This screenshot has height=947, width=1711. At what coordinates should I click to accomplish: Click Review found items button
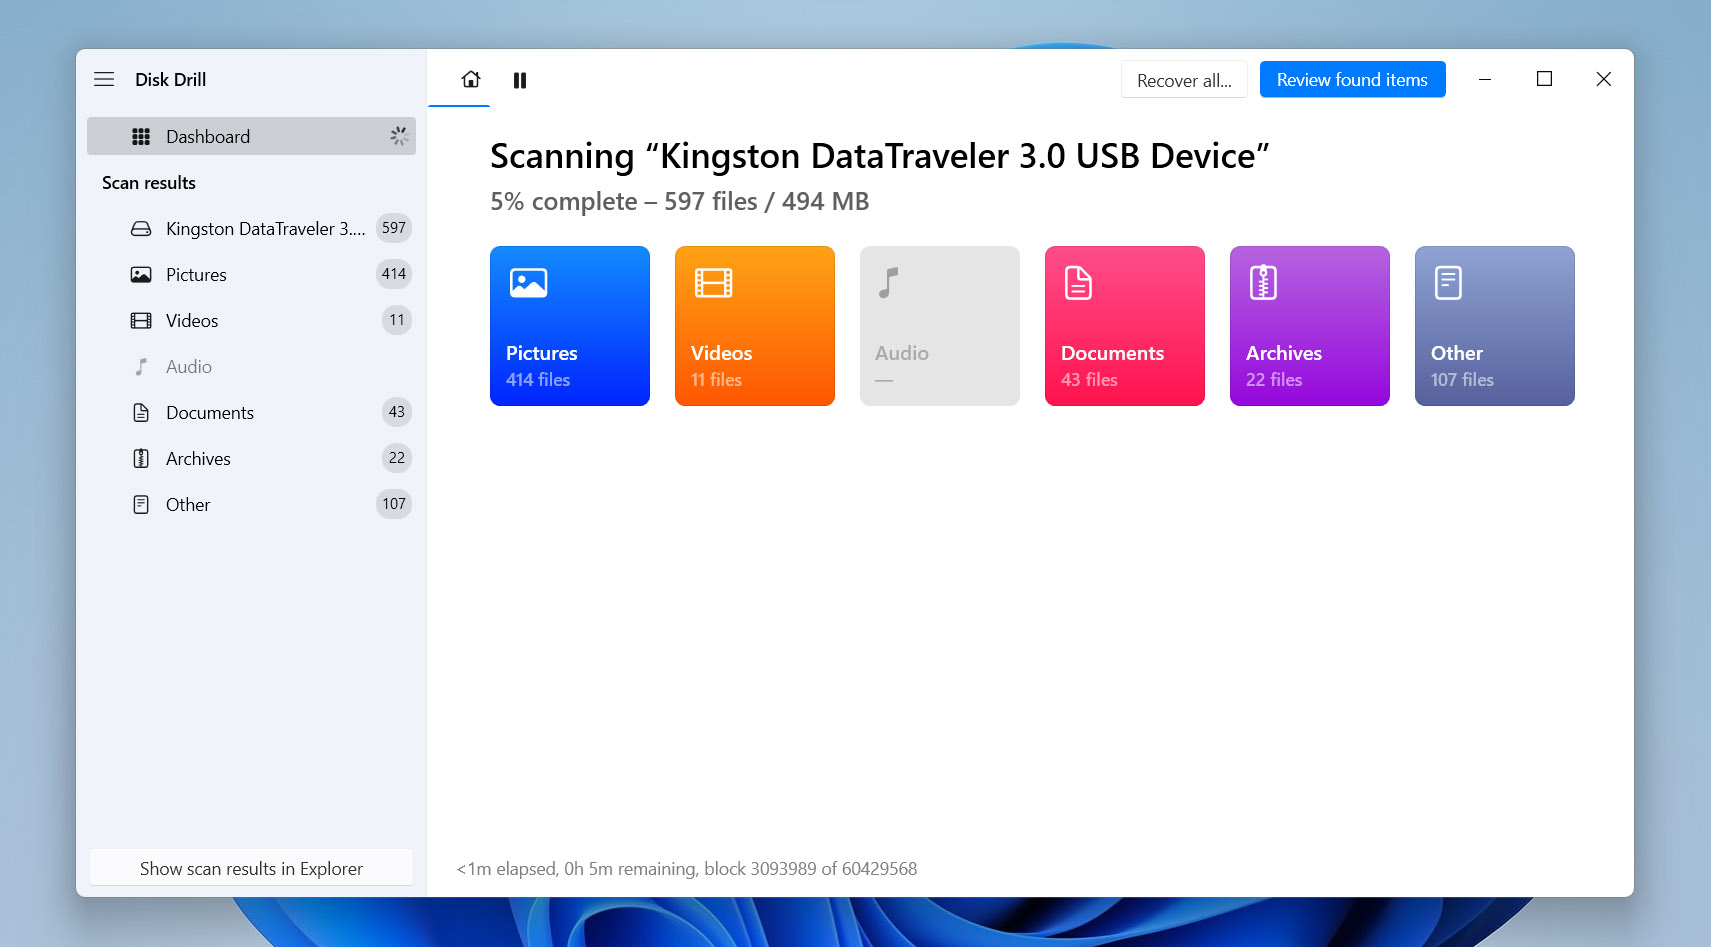point(1352,80)
